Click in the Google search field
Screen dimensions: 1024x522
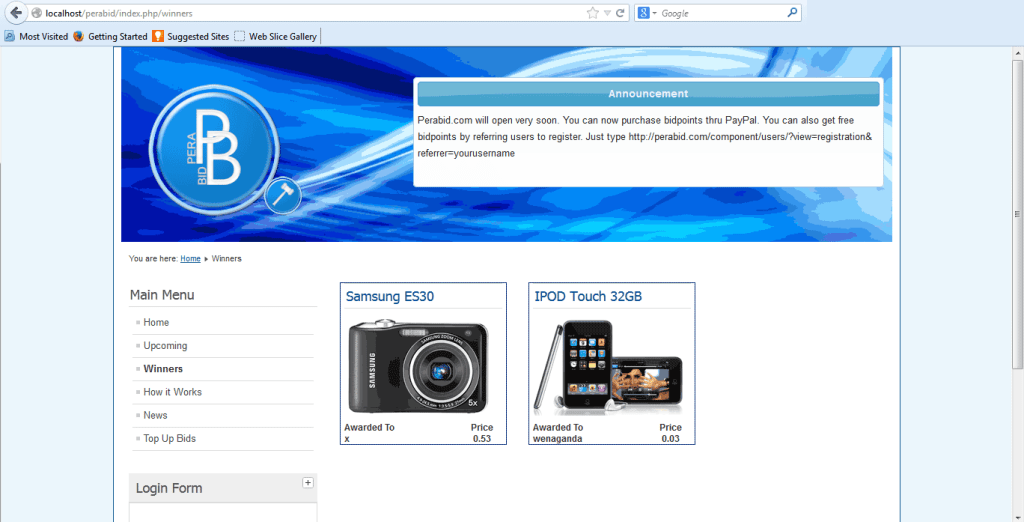720,13
